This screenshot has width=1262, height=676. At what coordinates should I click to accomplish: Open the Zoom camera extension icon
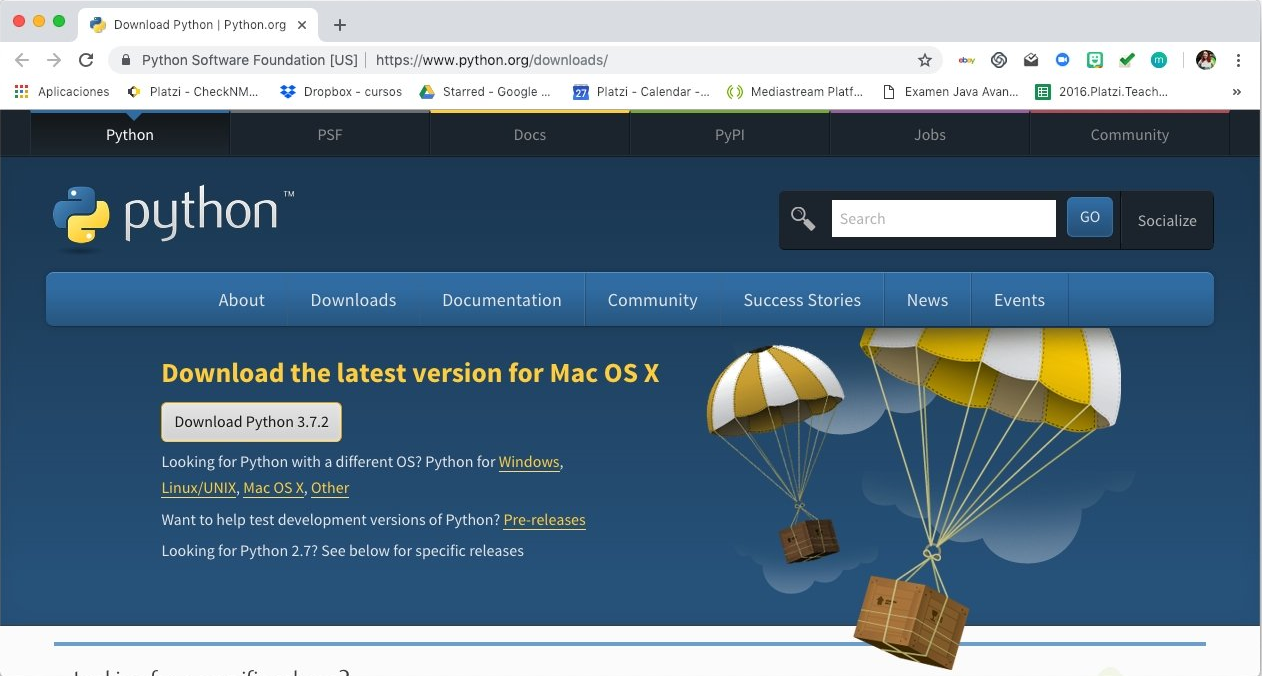[1063, 60]
